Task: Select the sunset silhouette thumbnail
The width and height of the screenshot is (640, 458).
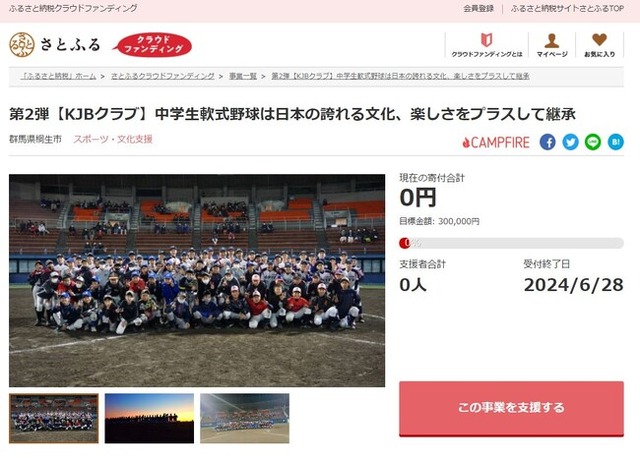Action: 149,418
